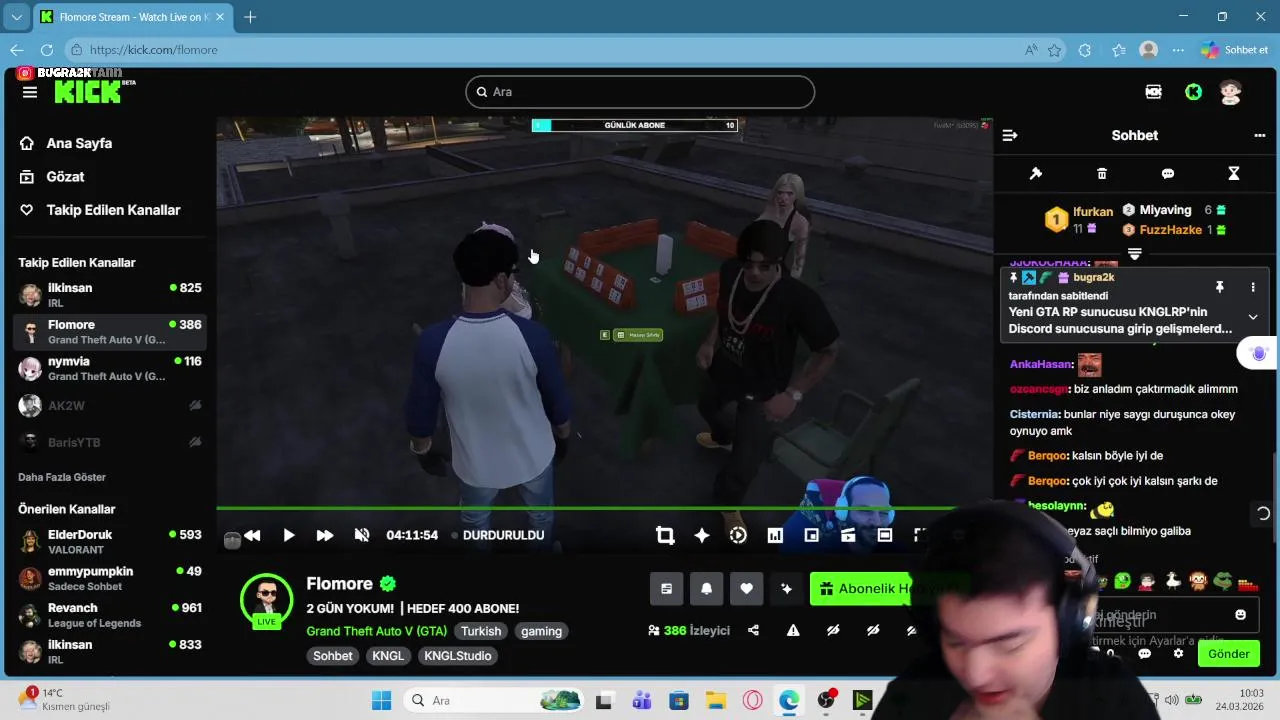Click the hourglass slow-mode icon
1280x720 pixels.
(1234, 174)
